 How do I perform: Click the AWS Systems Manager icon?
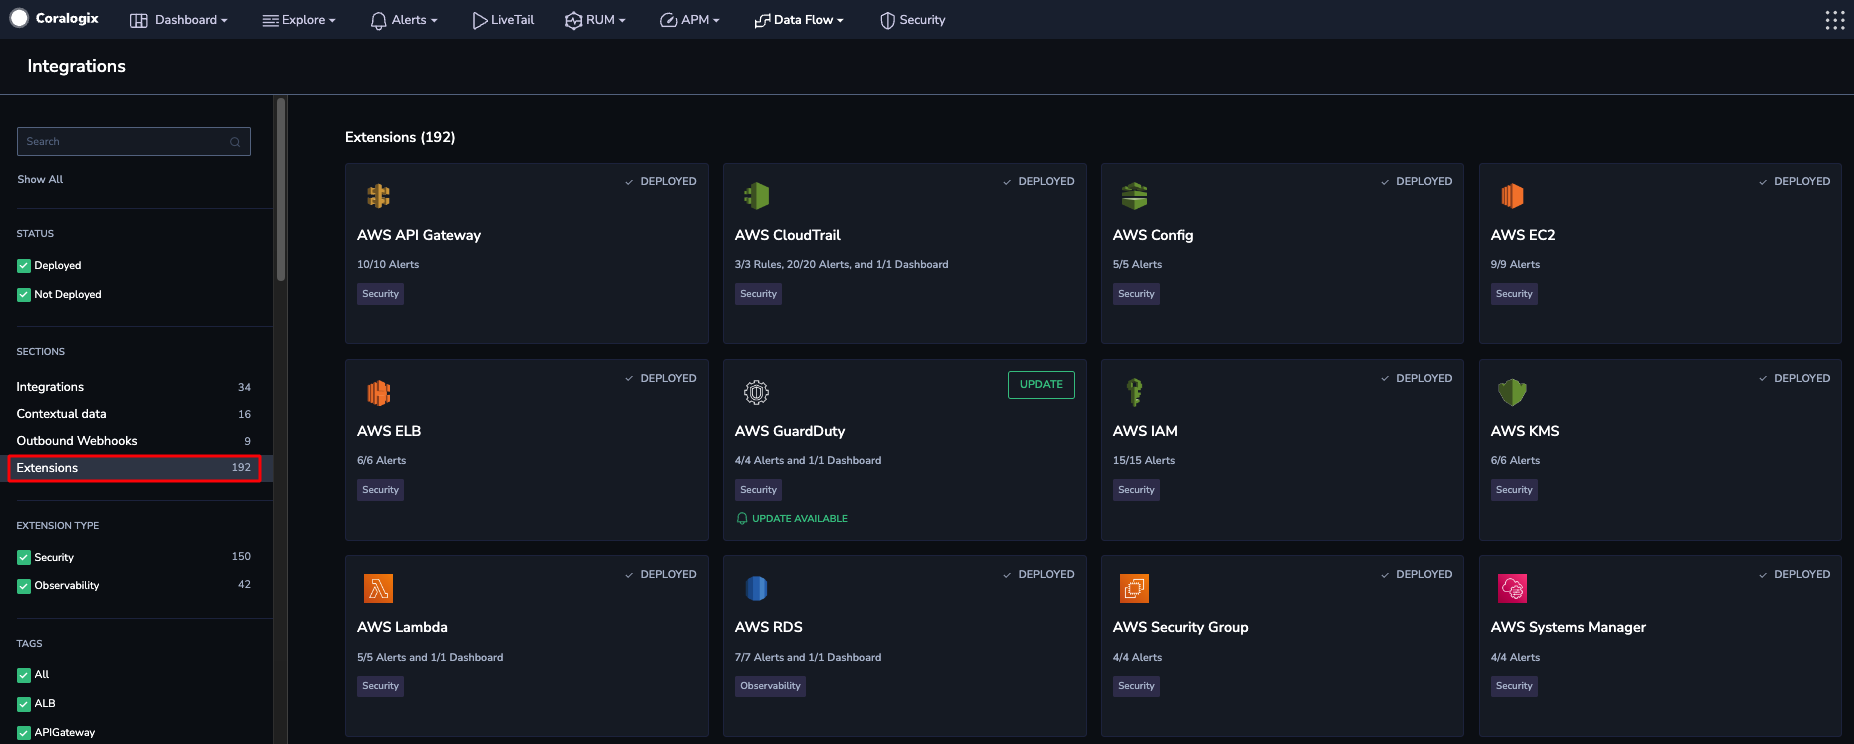(x=1512, y=588)
